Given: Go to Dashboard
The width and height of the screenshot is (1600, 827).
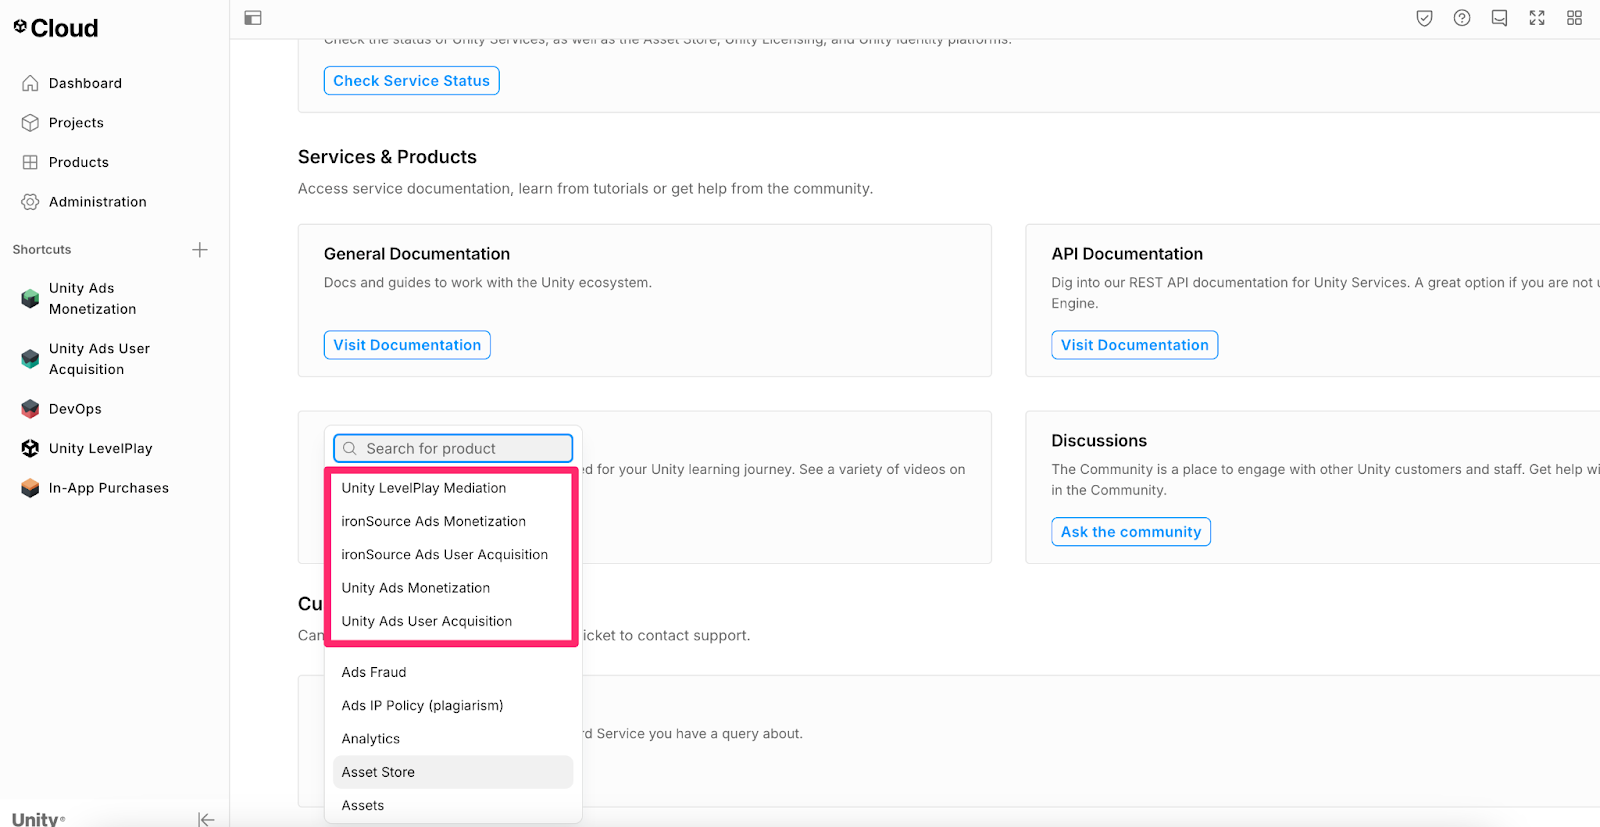Looking at the screenshot, I should pos(85,83).
